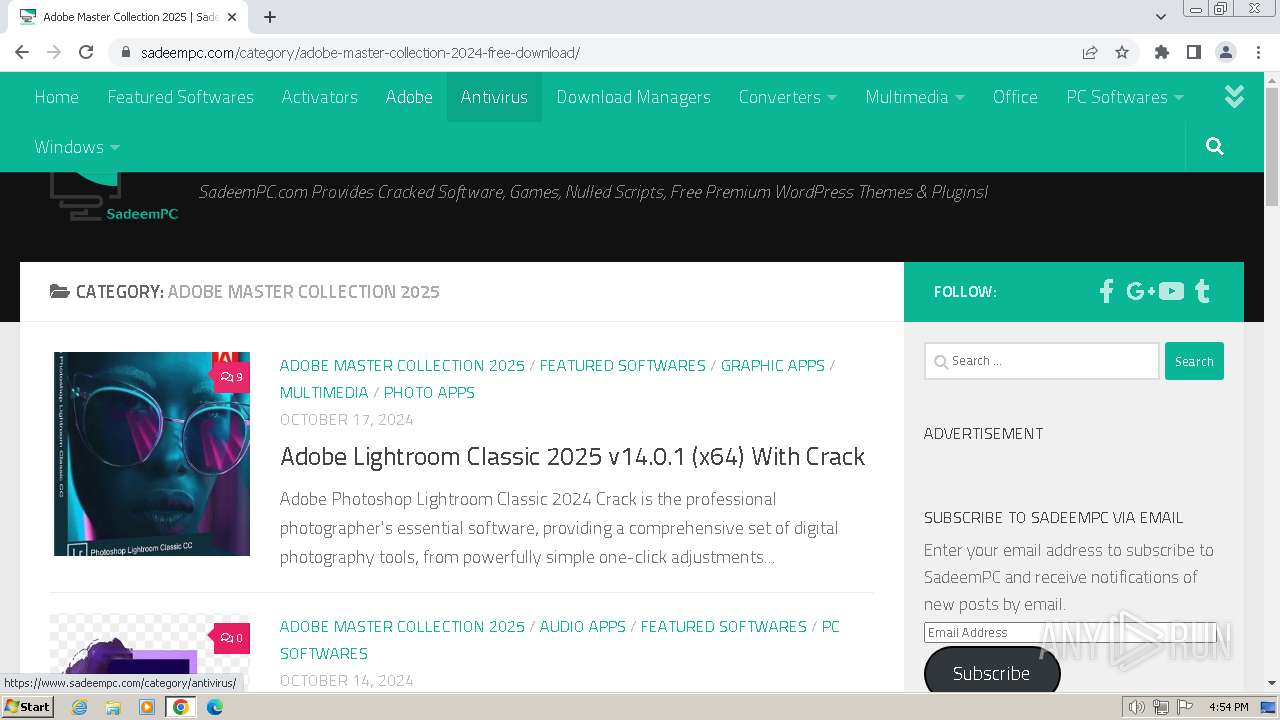Open Featured Softwares category of second post

(723, 627)
